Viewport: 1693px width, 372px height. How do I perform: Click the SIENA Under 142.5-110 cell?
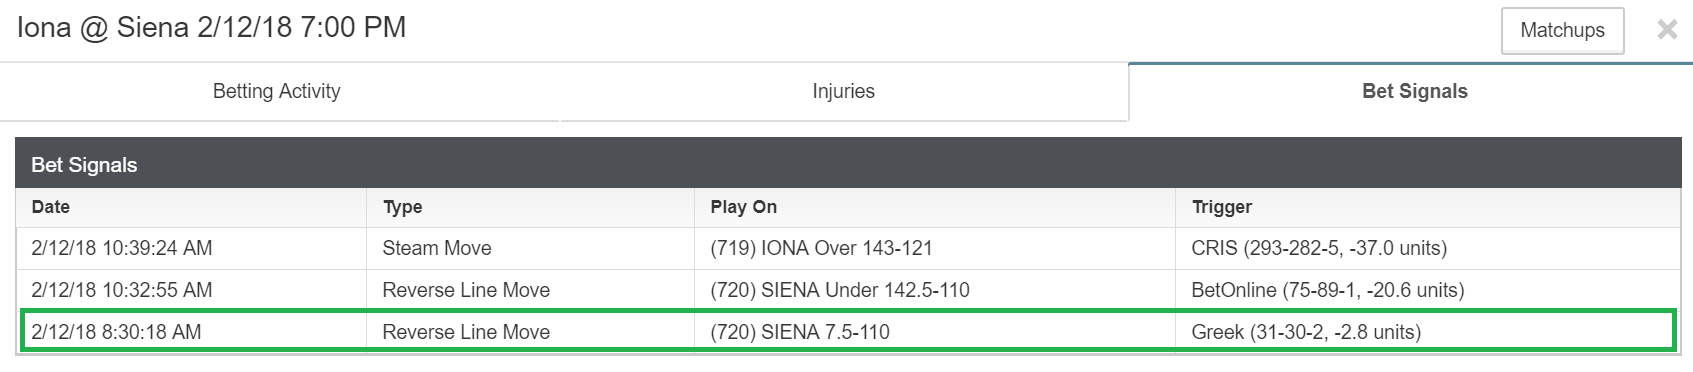click(935, 290)
